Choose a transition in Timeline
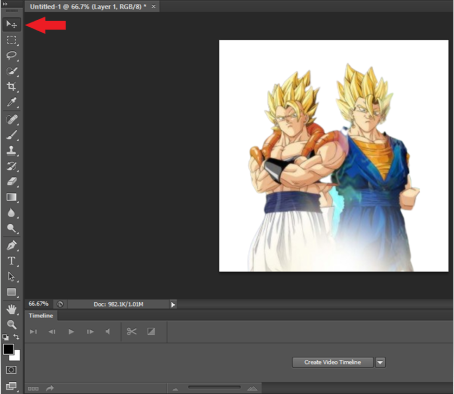Screen dimensions: 454x394 point(151,331)
